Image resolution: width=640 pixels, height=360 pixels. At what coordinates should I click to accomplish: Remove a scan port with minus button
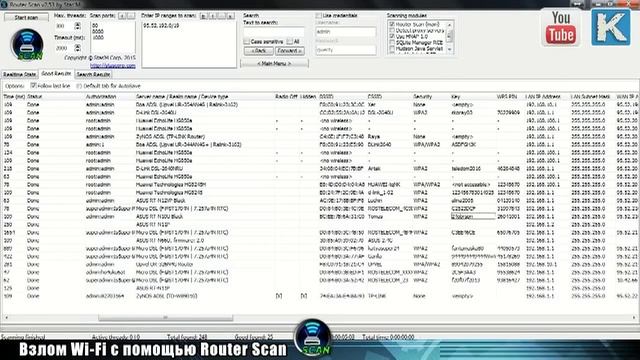pyautogui.click(x=131, y=16)
